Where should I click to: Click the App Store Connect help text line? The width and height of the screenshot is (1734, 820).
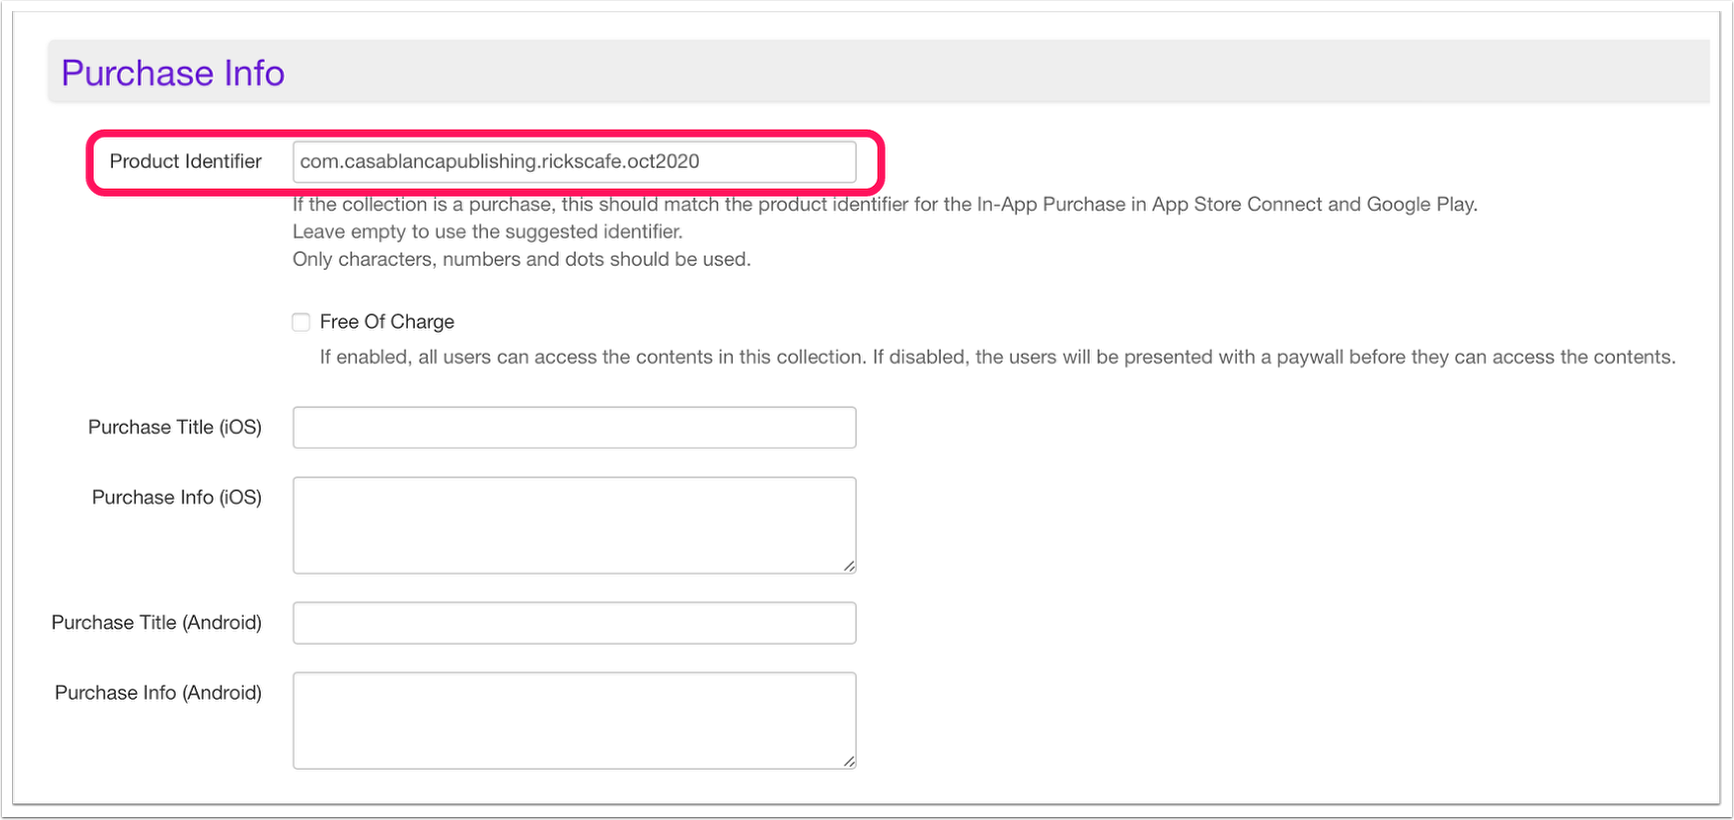885,204
